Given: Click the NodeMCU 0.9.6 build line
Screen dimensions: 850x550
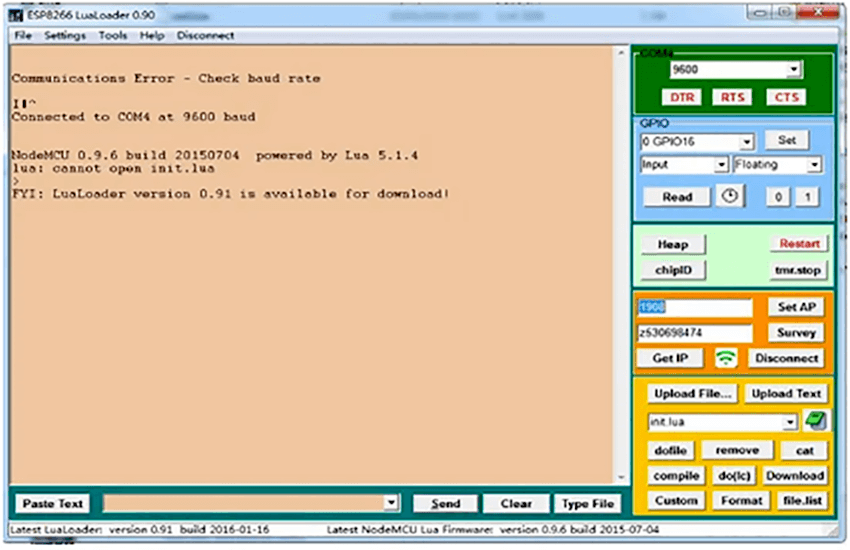Looking at the screenshot, I should tap(215, 155).
